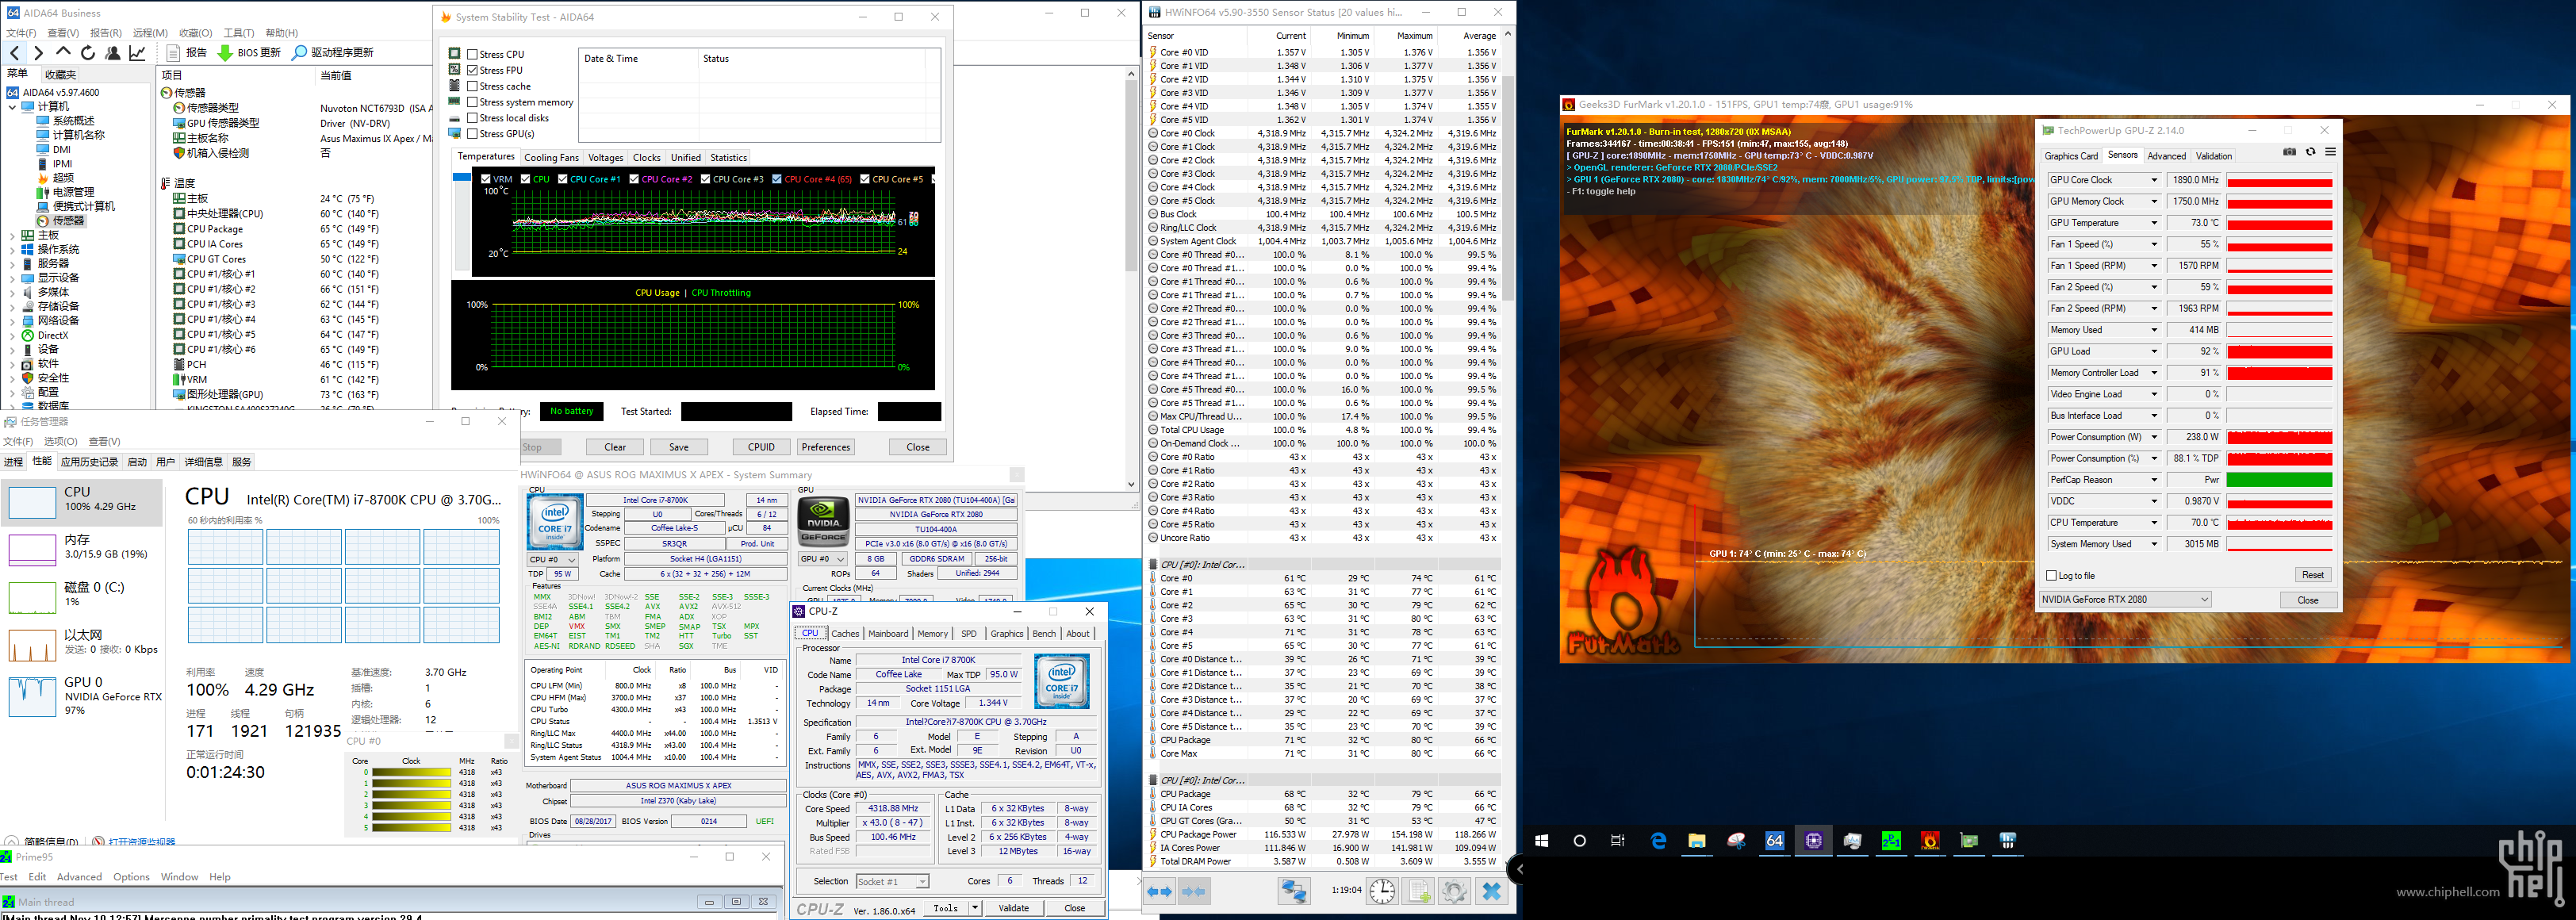Screen dimensions: 2576x920
Task: Refresh GPU-Z sensors
Action: tap(2310, 152)
